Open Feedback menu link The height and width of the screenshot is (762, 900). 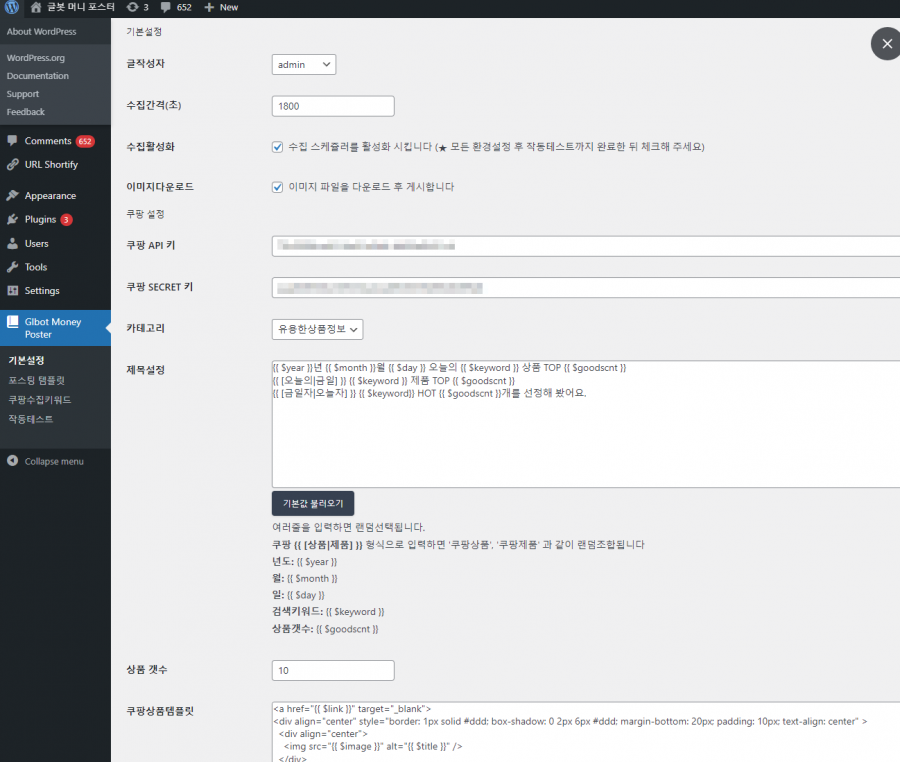click(26, 112)
